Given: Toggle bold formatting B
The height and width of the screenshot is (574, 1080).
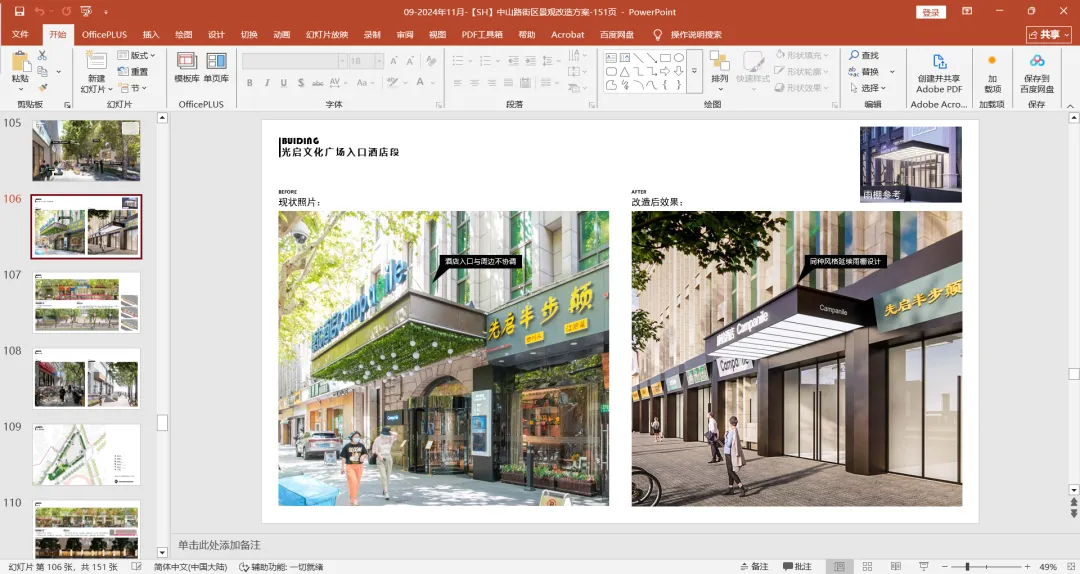Looking at the screenshot, I should click(249, 83).
